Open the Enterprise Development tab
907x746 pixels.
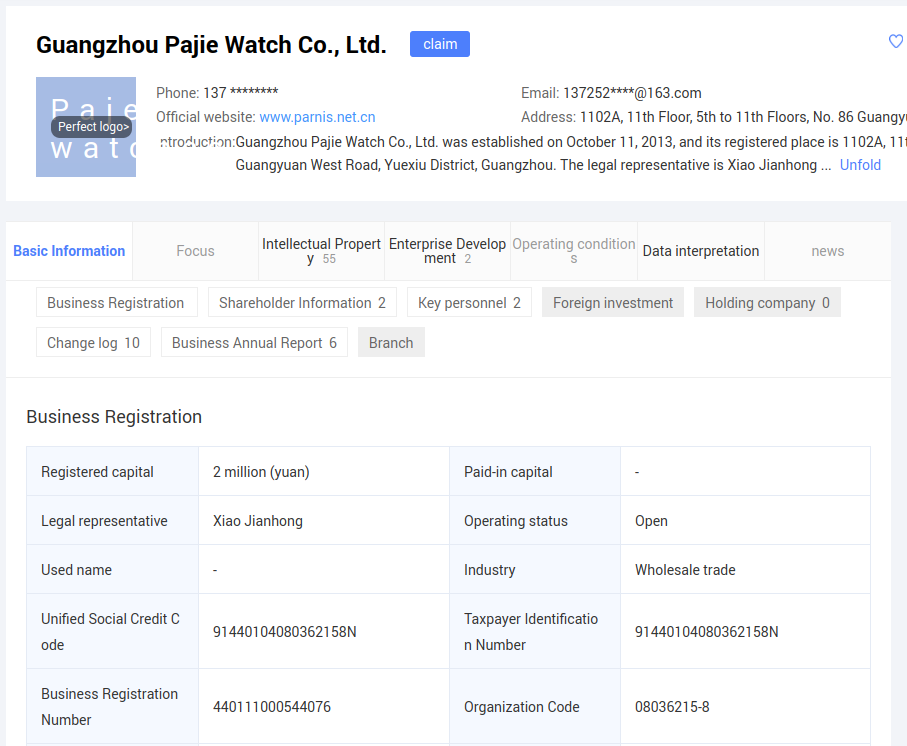(x=447, y=251)
